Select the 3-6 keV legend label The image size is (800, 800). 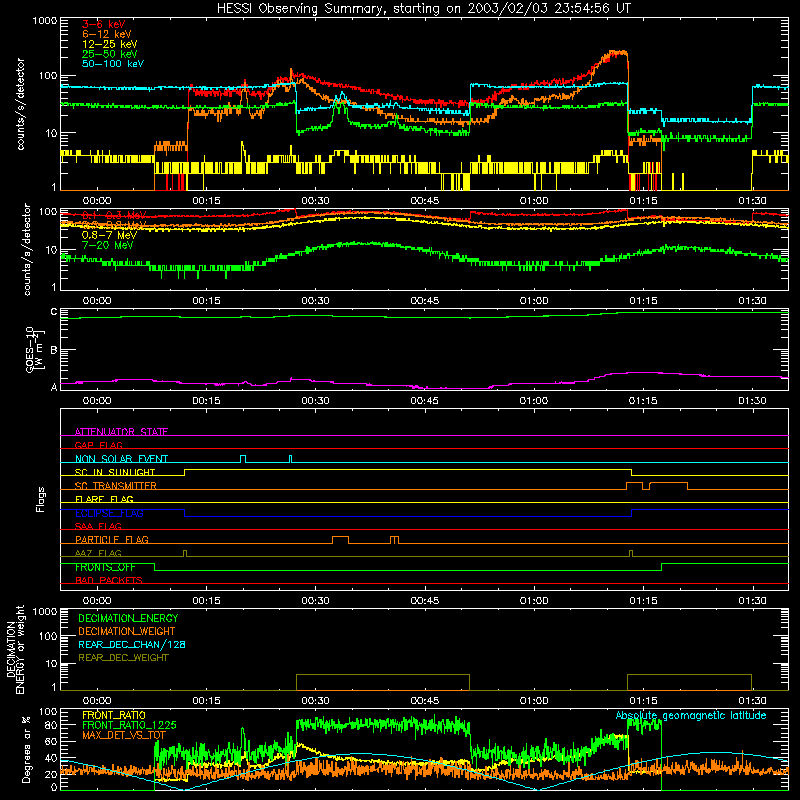click(x=103, y=24)
